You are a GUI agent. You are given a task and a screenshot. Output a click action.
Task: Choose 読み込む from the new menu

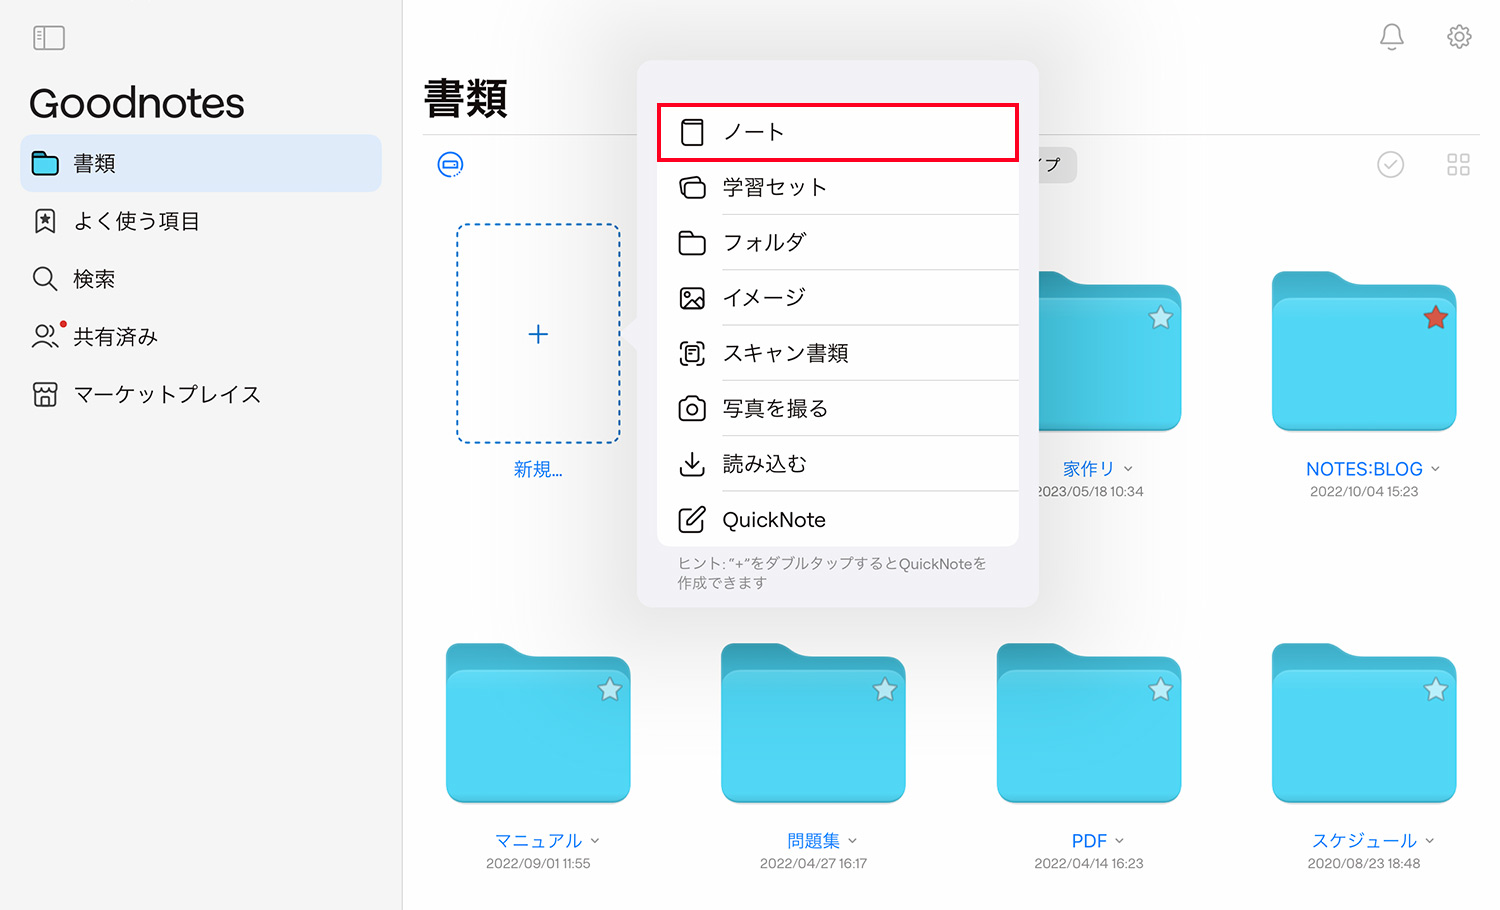(x=838, y=464)
